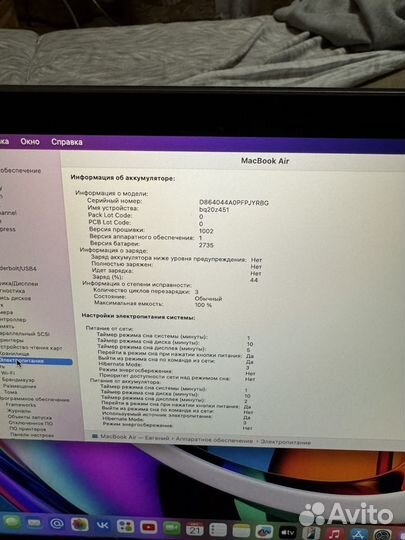405x540 pixels.
Task: Click Аппаратное обеспечение in the path bar
Action: pyautogui.click(x=215, y=440)
